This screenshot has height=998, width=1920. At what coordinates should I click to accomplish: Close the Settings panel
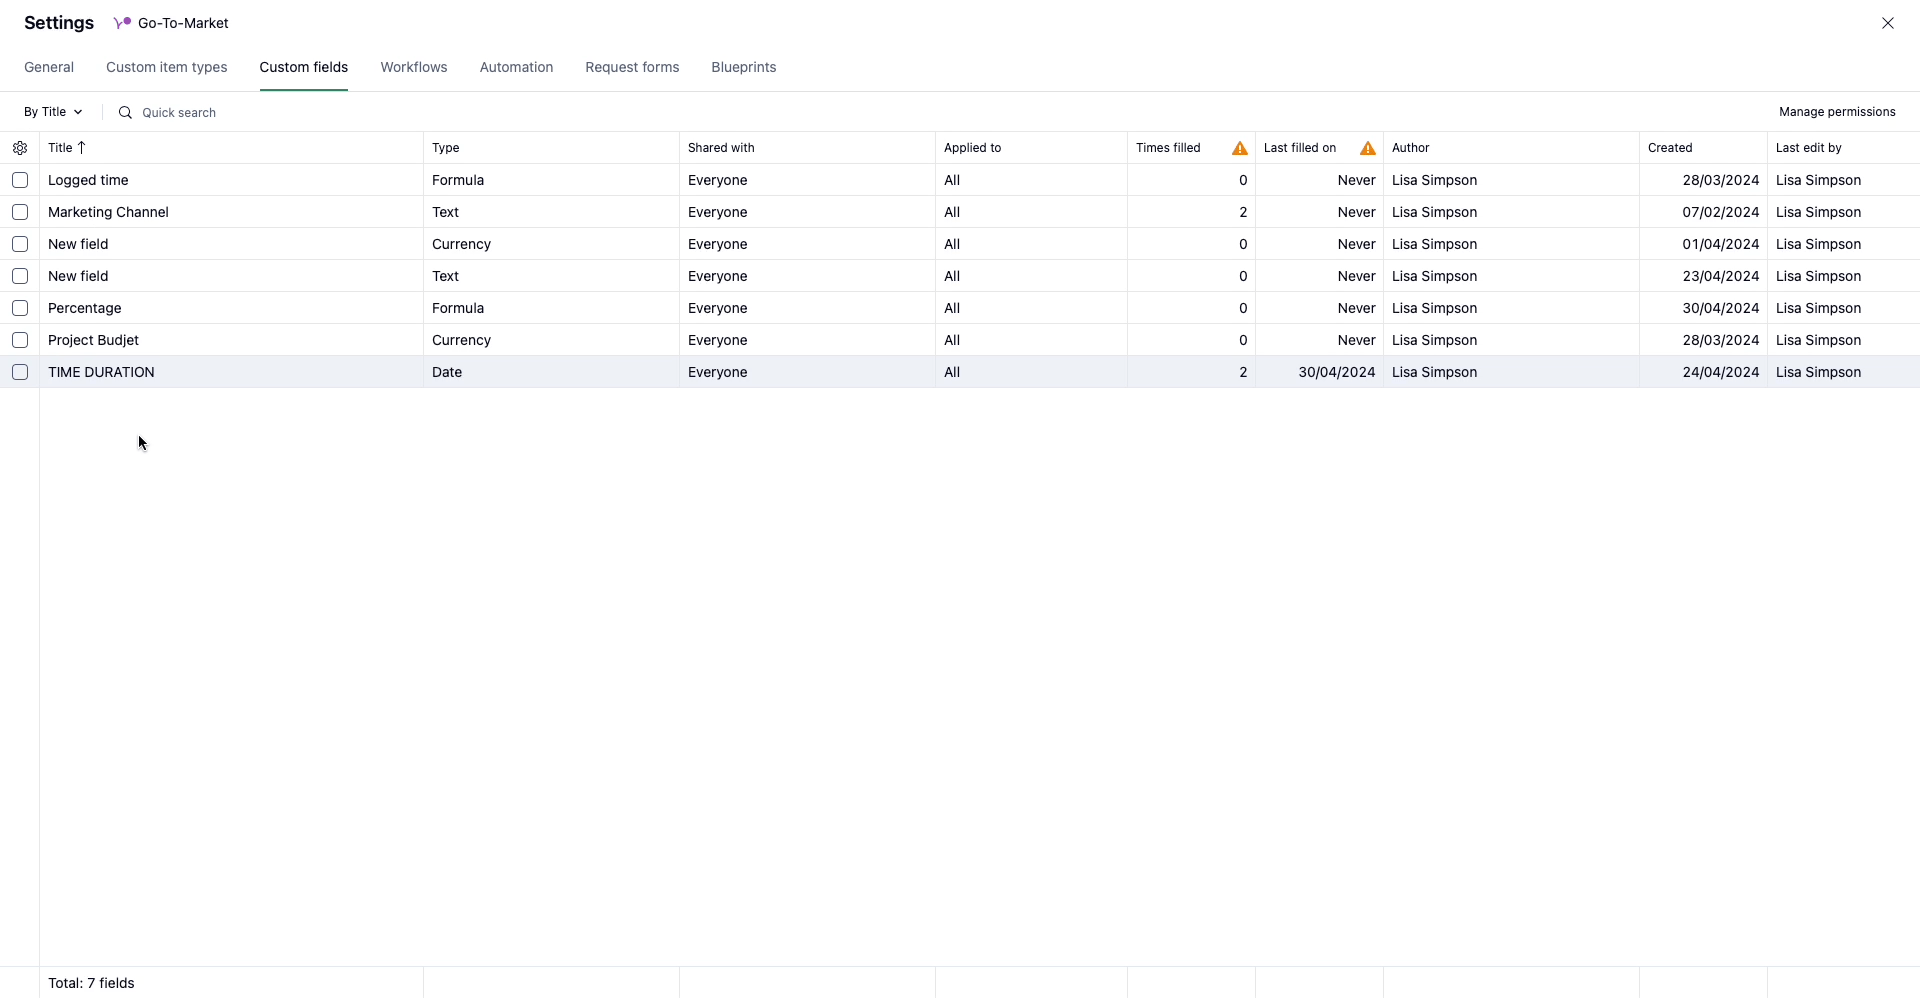pyautogui.click(x=1887, y=23)
